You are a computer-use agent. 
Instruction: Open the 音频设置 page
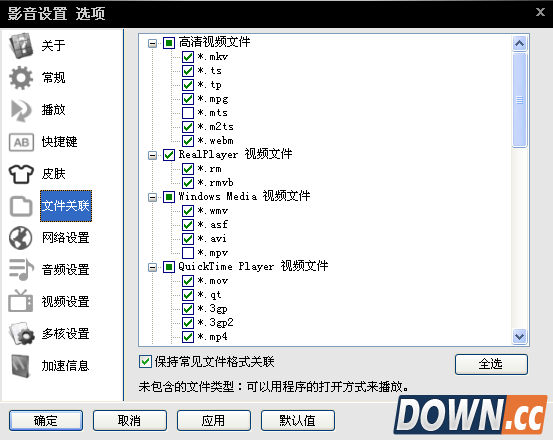click(65, 270)
